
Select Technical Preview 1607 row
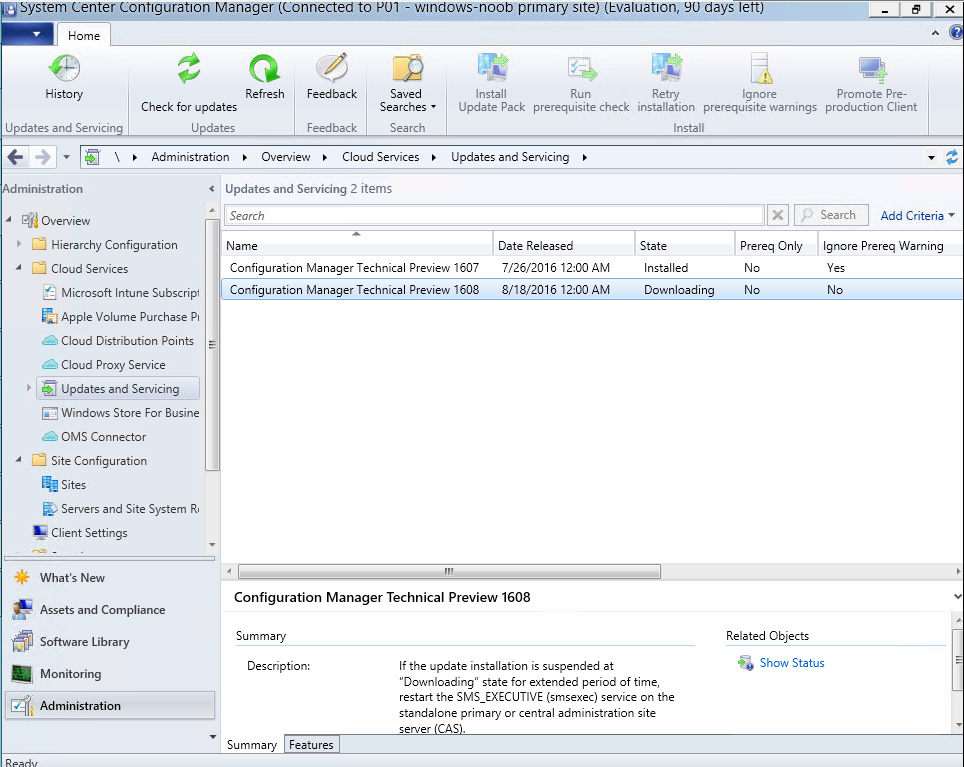click(x=593, y=267)
